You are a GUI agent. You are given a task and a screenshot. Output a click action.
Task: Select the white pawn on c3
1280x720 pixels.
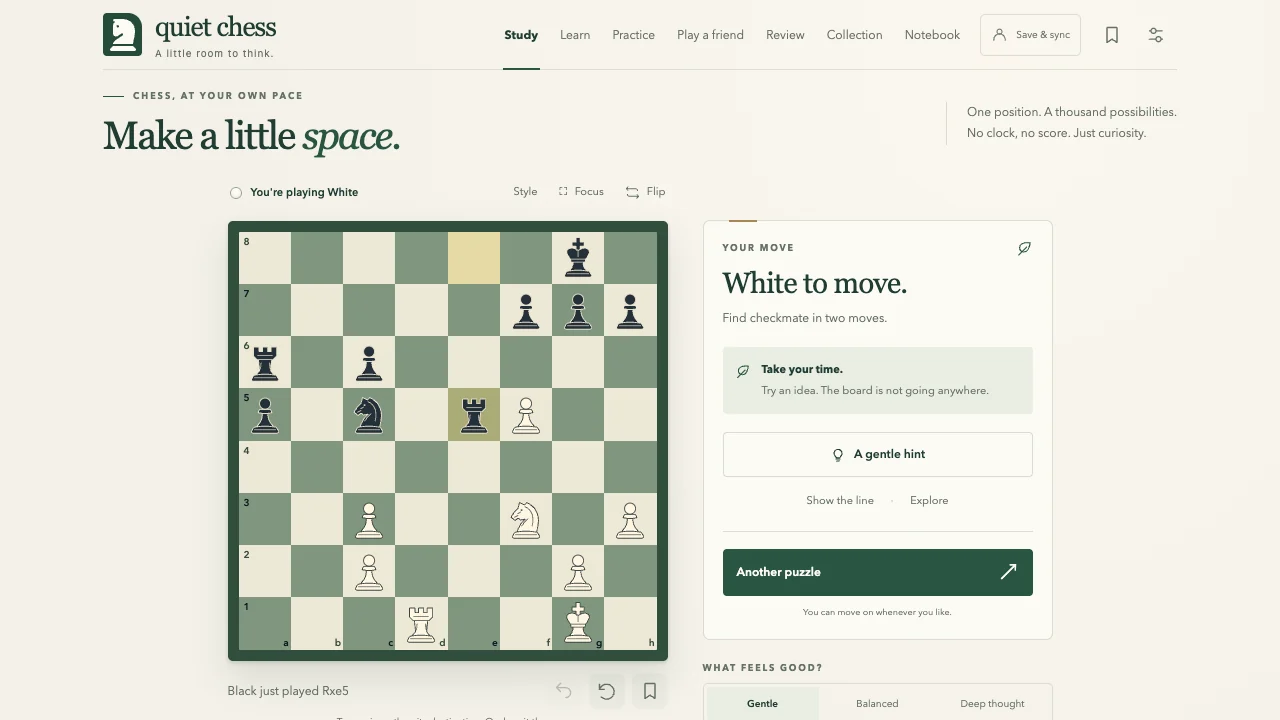coord(369,519)
